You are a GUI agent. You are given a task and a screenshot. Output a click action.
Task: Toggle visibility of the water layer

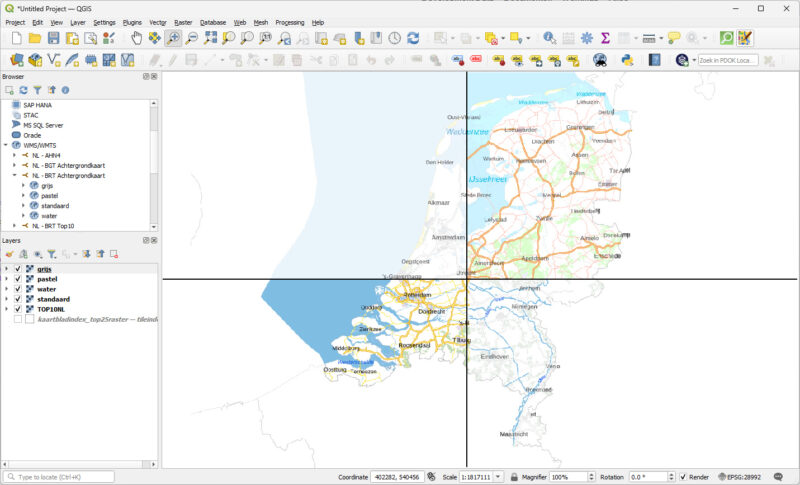tap(18, 289)
